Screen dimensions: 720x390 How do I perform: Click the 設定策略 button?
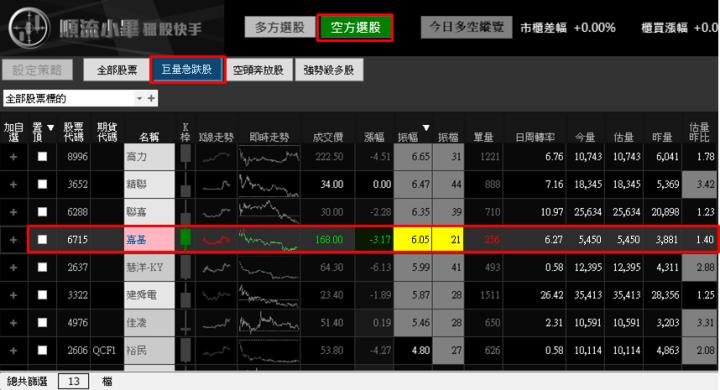coord(37,70)
